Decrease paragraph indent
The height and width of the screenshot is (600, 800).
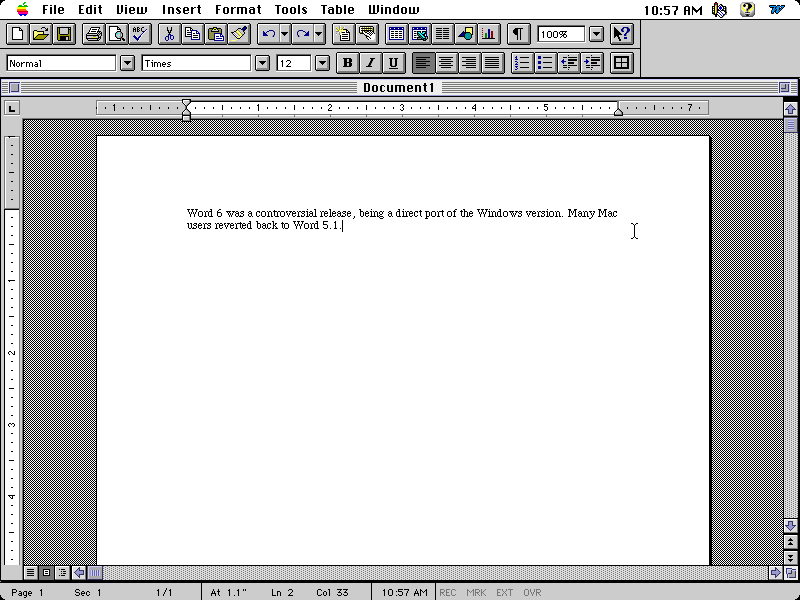coord(569,63)
